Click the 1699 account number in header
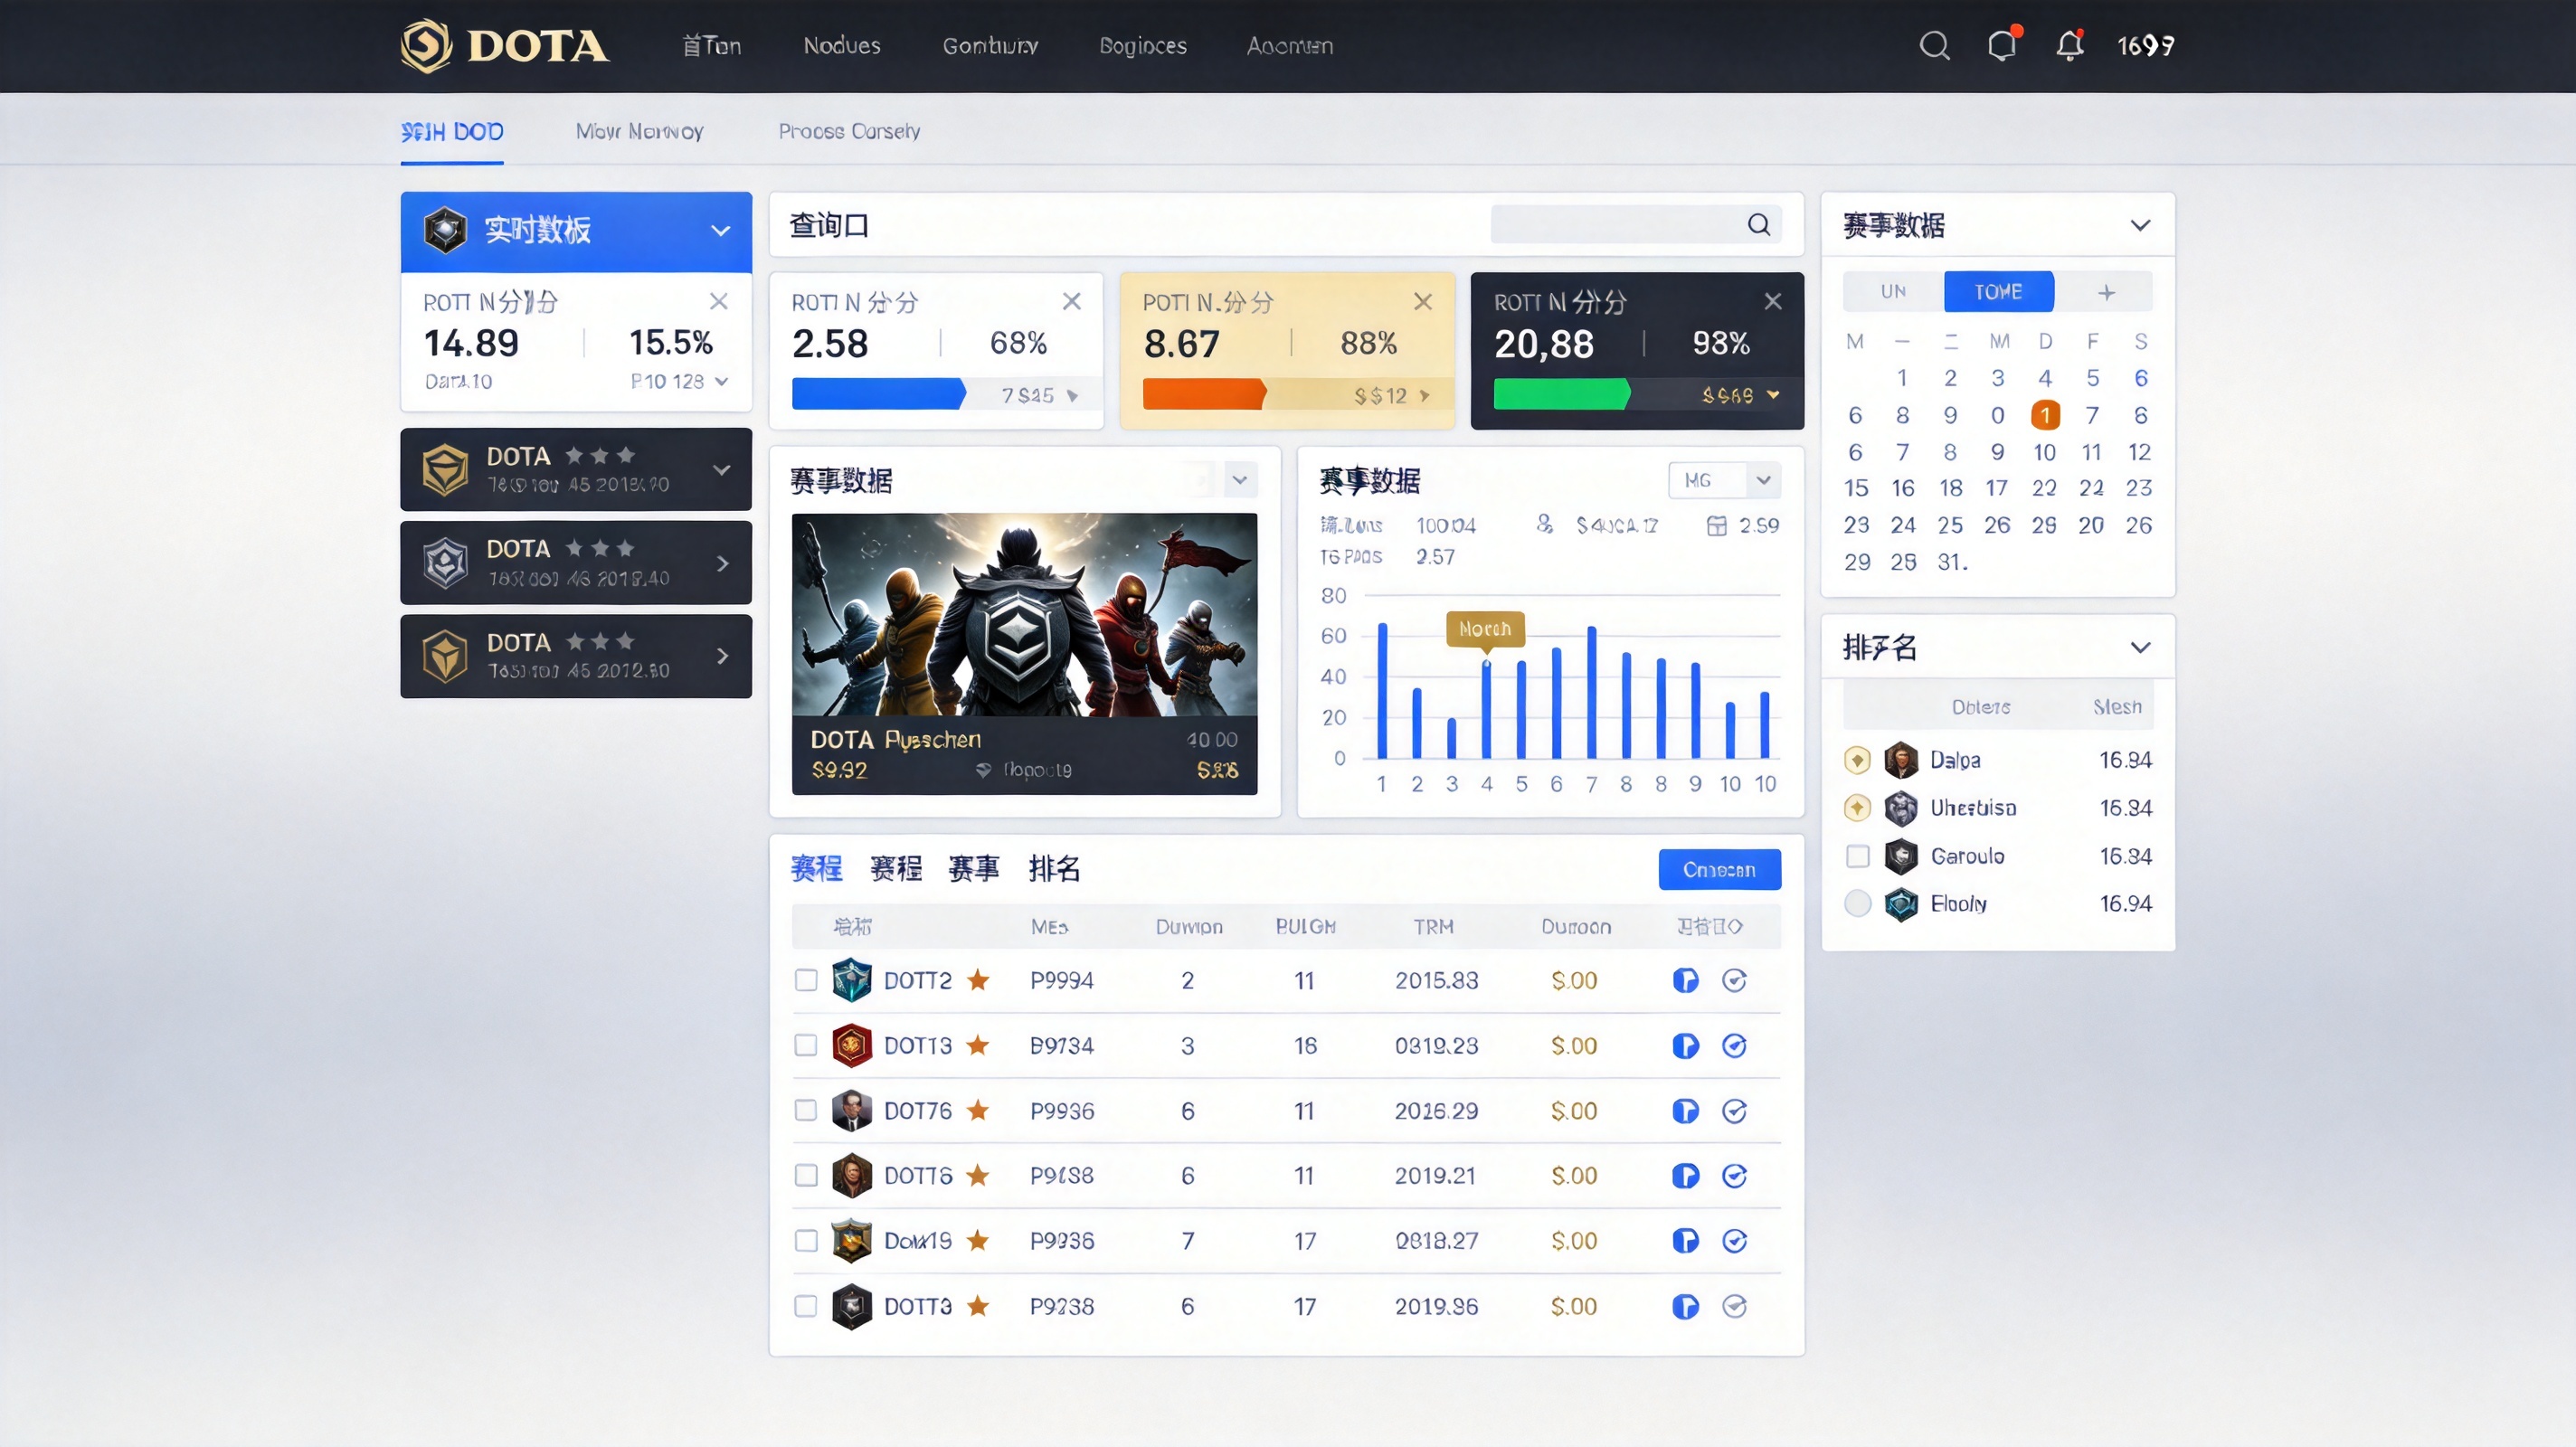The image size is (2576, 1447). (2146, 46)
